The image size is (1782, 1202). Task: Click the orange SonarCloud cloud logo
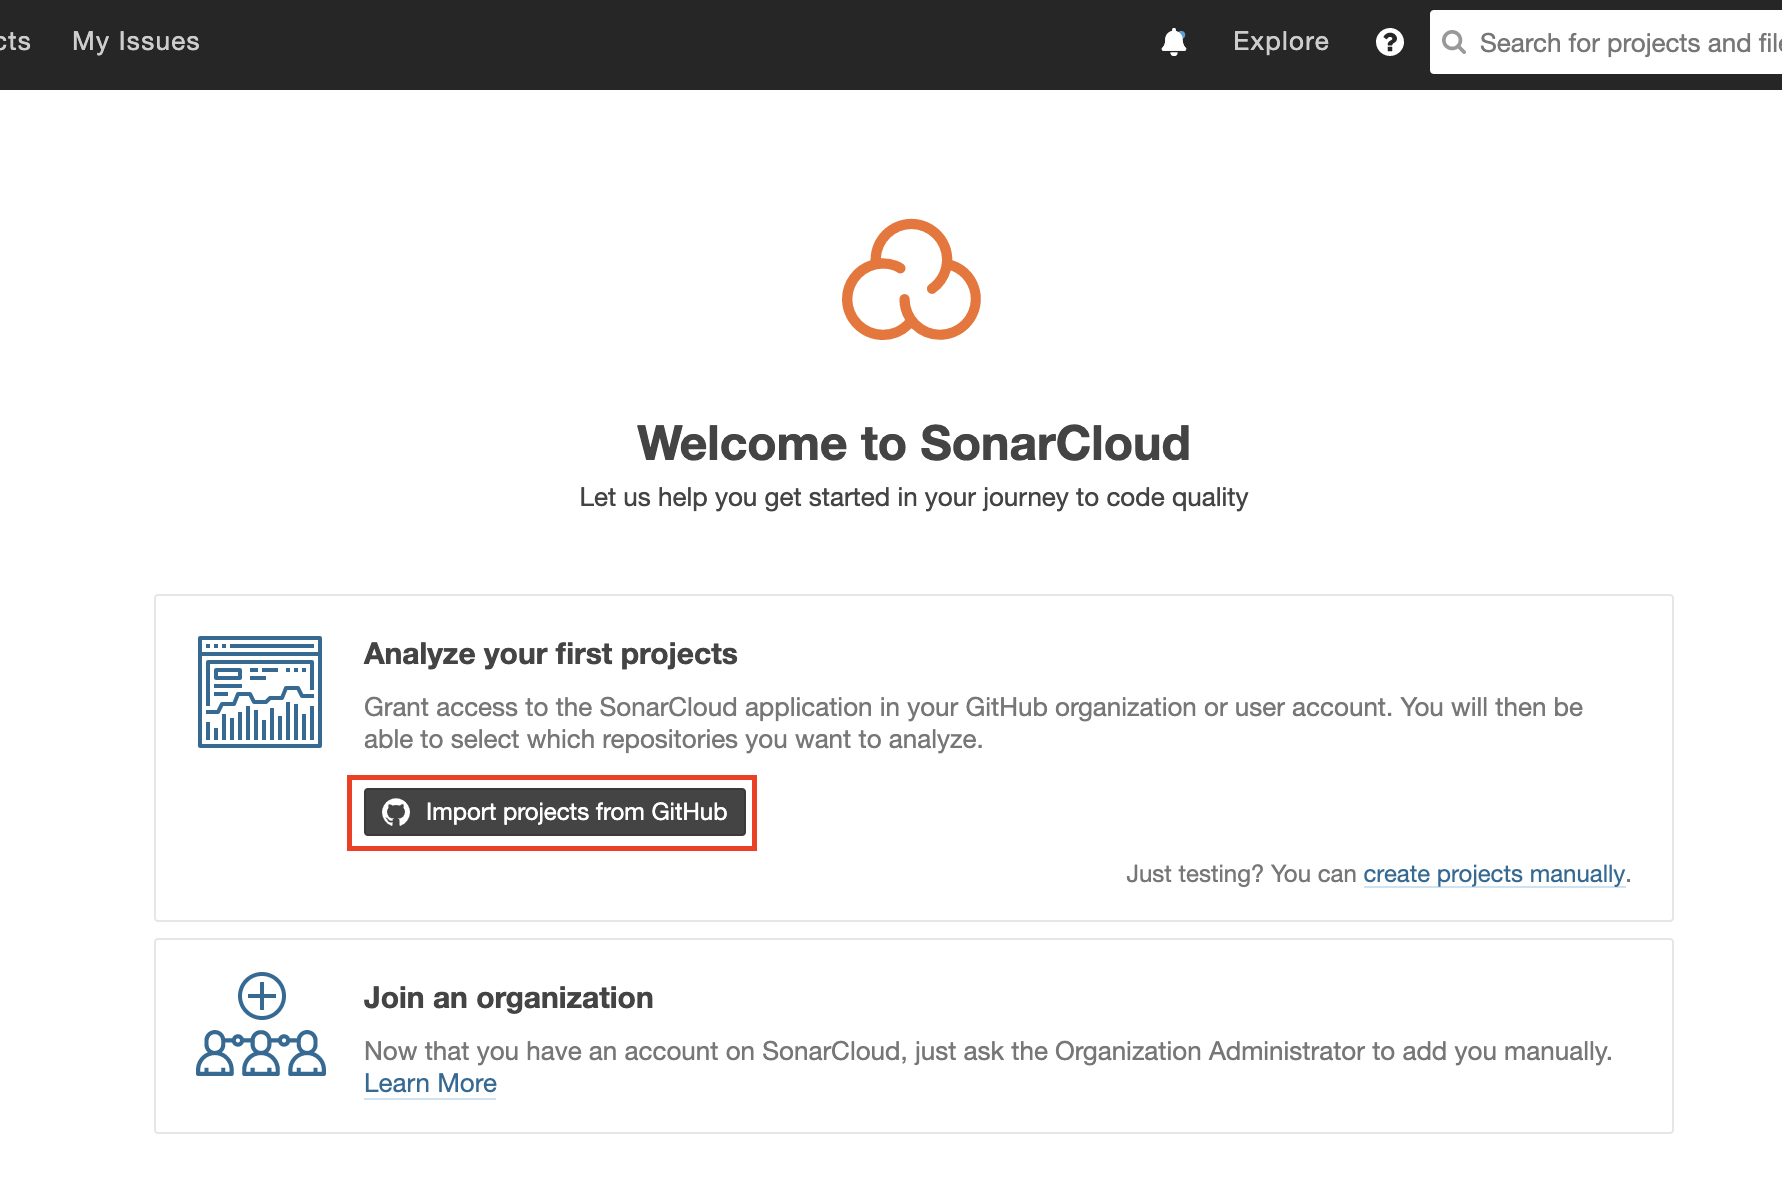tap(911, 282)
